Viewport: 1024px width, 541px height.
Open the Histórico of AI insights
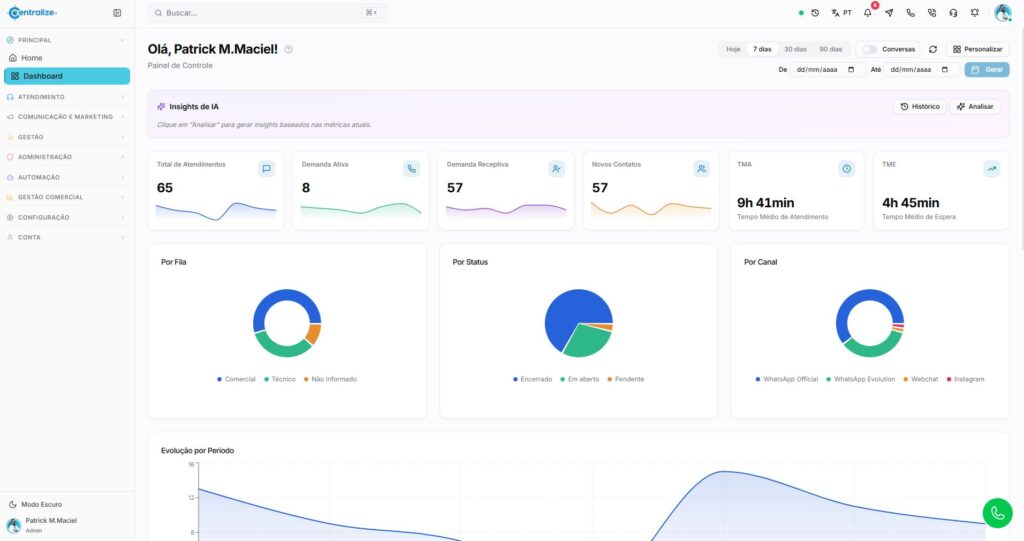[x=920, y=107]
